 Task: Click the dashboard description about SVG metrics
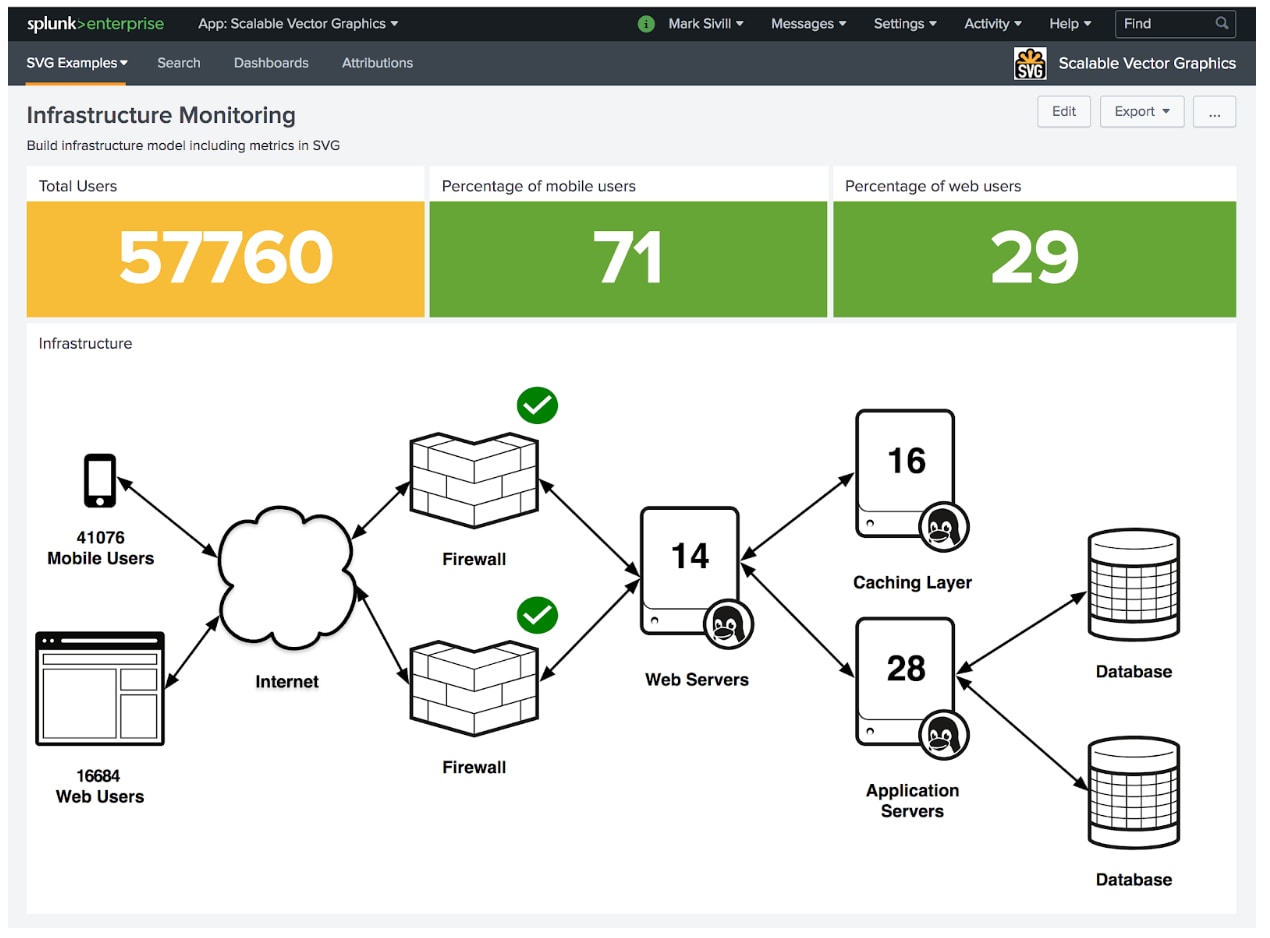[x=183, y=146]
